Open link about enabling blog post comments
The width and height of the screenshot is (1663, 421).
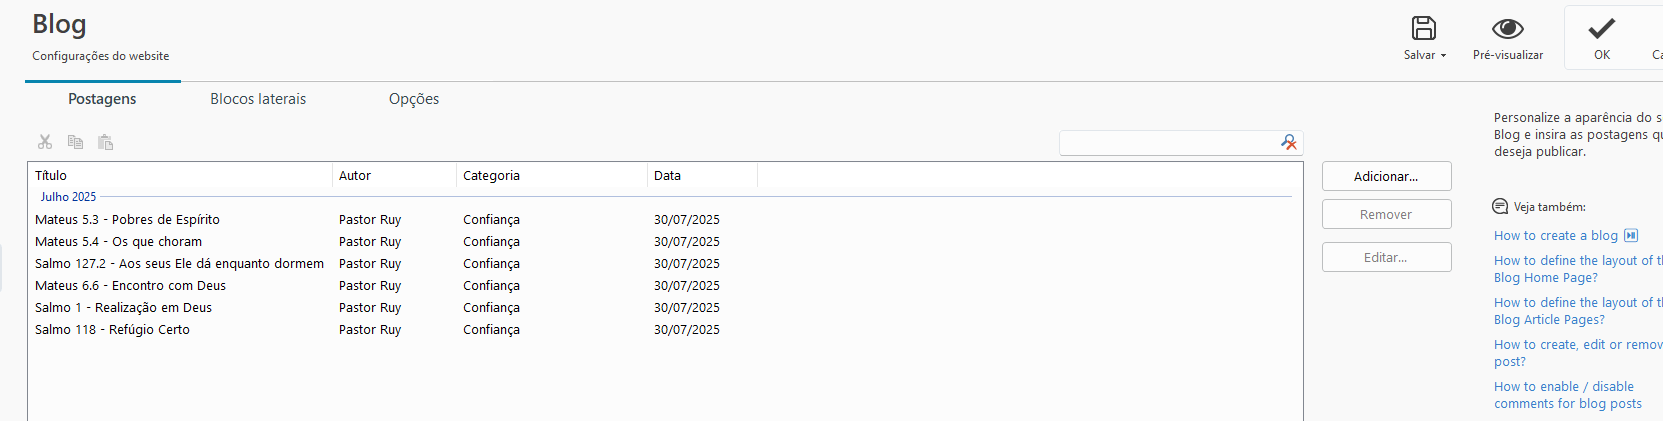pyautogui.click(x=1568, y=395)
